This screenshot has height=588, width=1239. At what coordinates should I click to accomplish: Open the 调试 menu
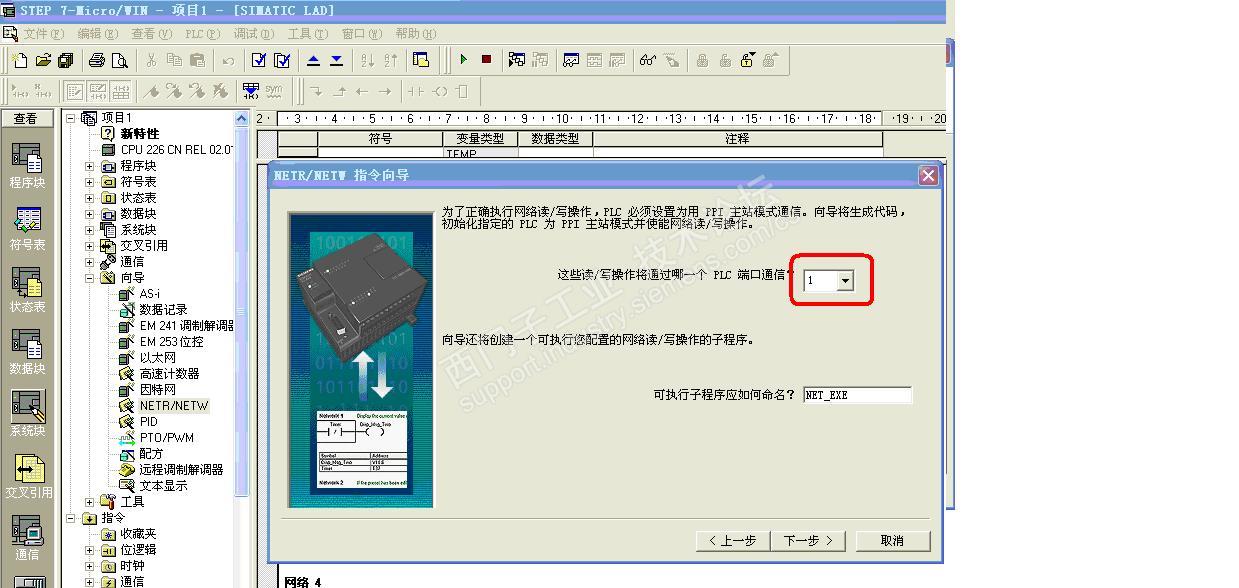pyautogui.click(x=253, y=33)
